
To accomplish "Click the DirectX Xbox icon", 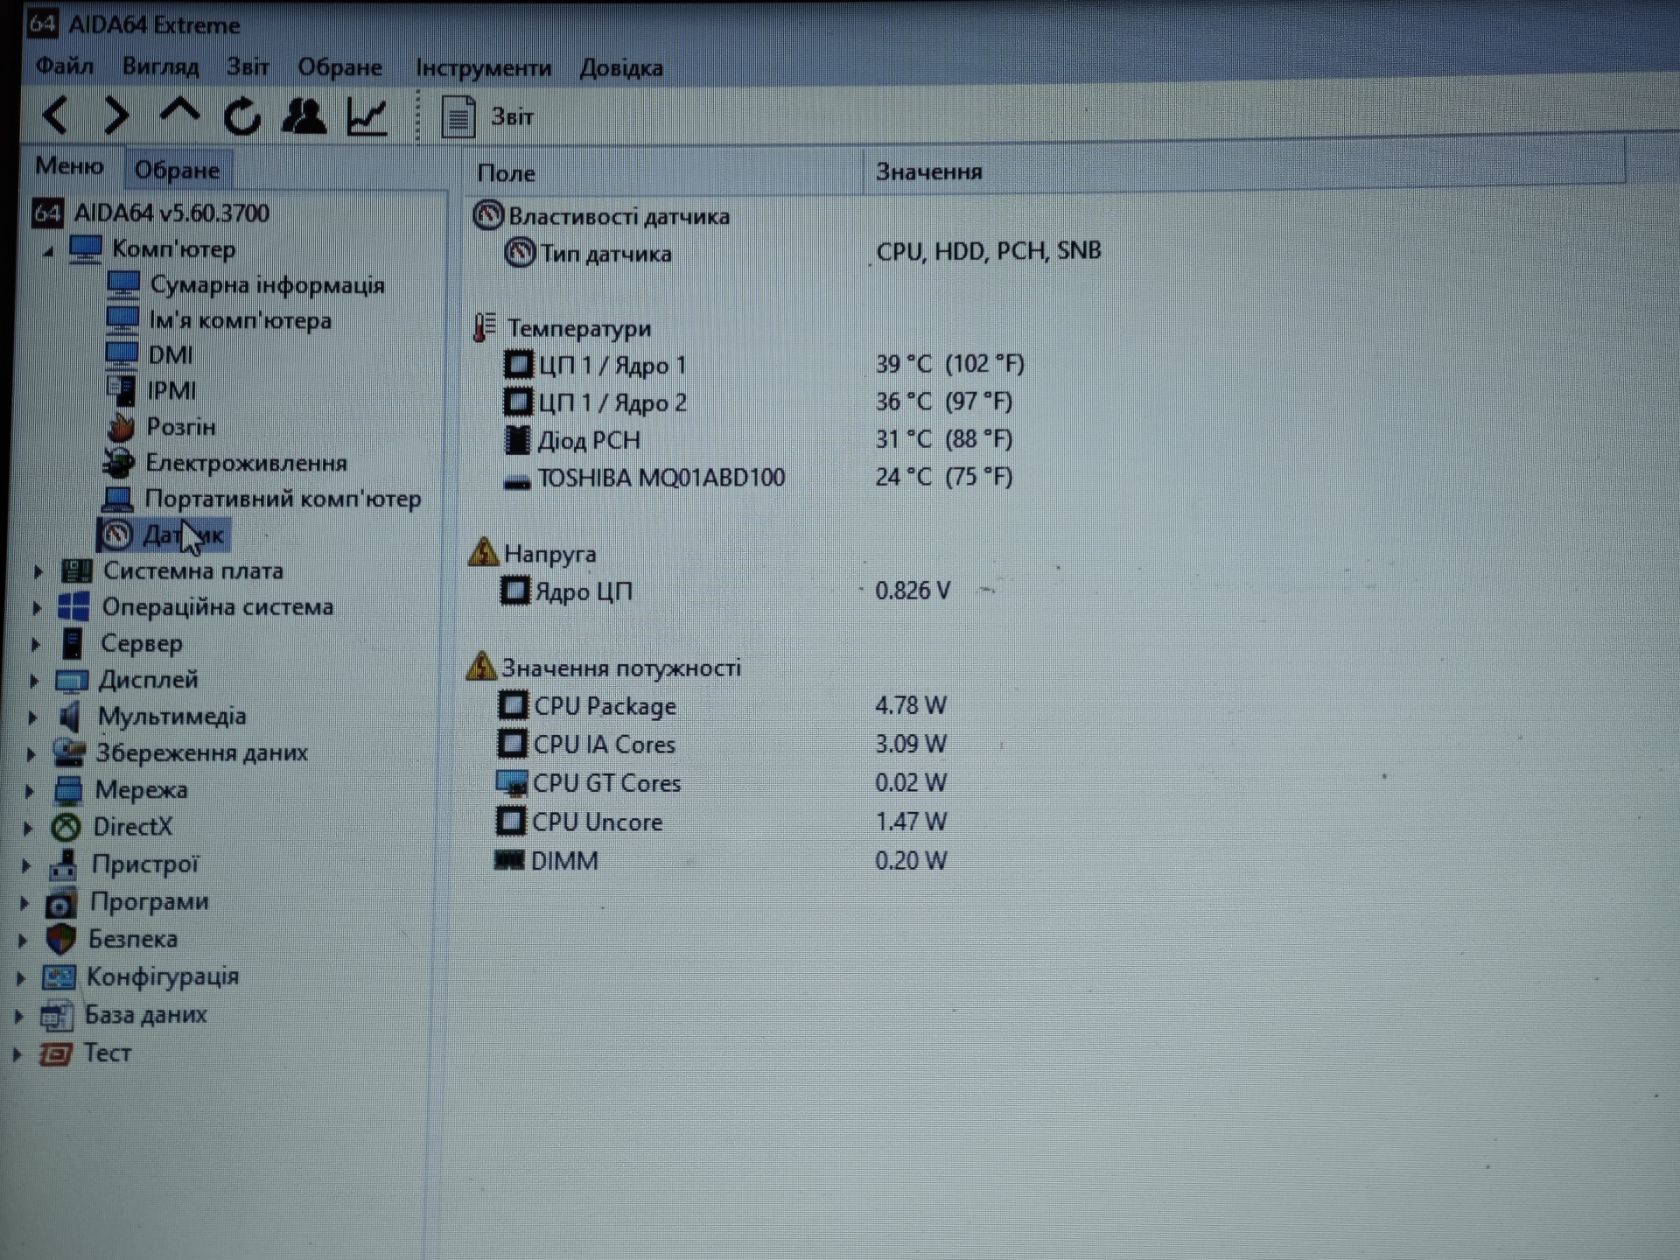I will 66,827.
